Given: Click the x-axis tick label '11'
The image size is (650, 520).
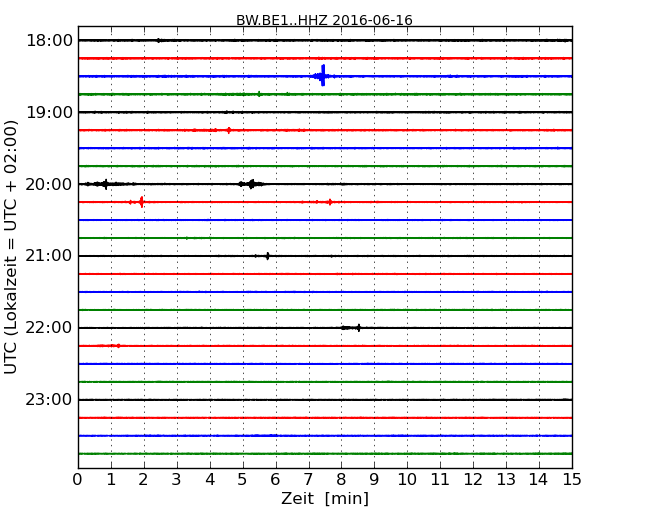Looking at the screenshot, I should pyautogui.click(x=440, y=480).
